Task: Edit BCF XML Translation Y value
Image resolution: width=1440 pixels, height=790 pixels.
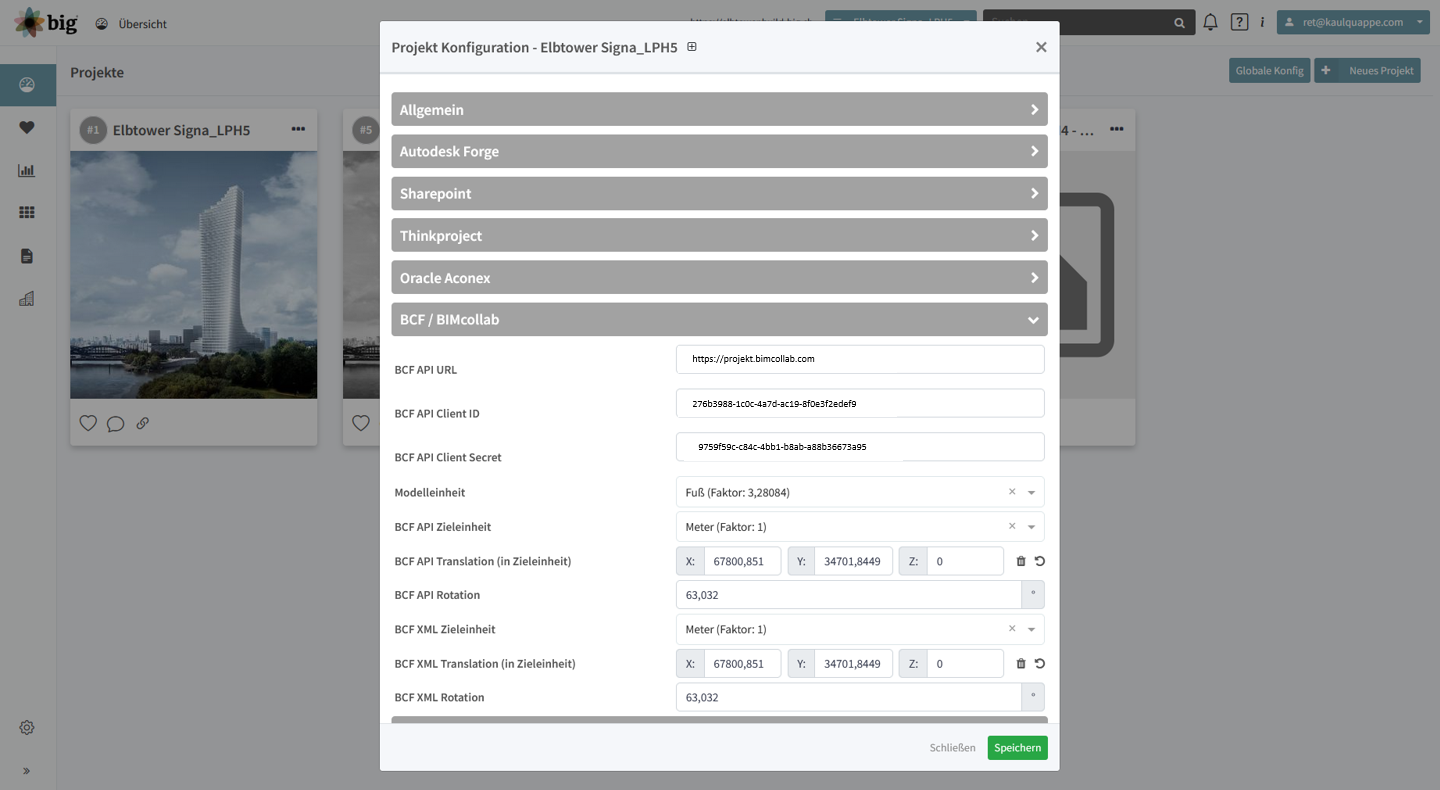Action: (x=853, y=663)
